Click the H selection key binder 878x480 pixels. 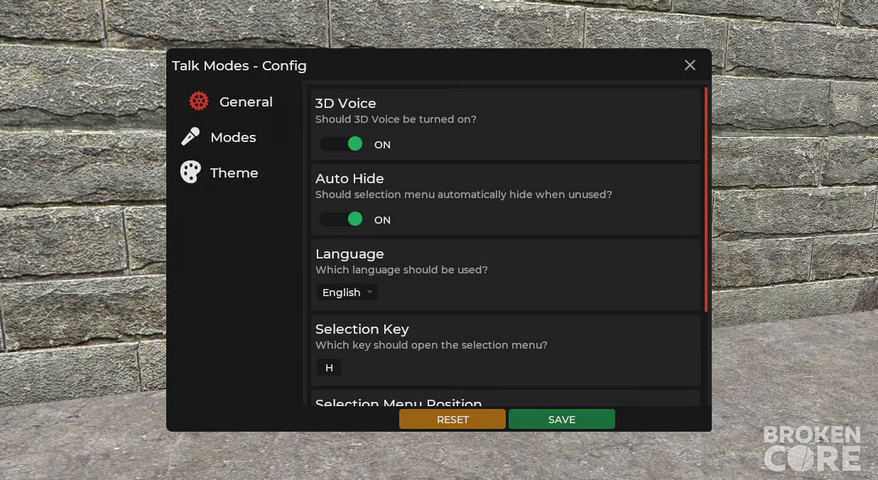pyautogui.click(x=329, y=367)
